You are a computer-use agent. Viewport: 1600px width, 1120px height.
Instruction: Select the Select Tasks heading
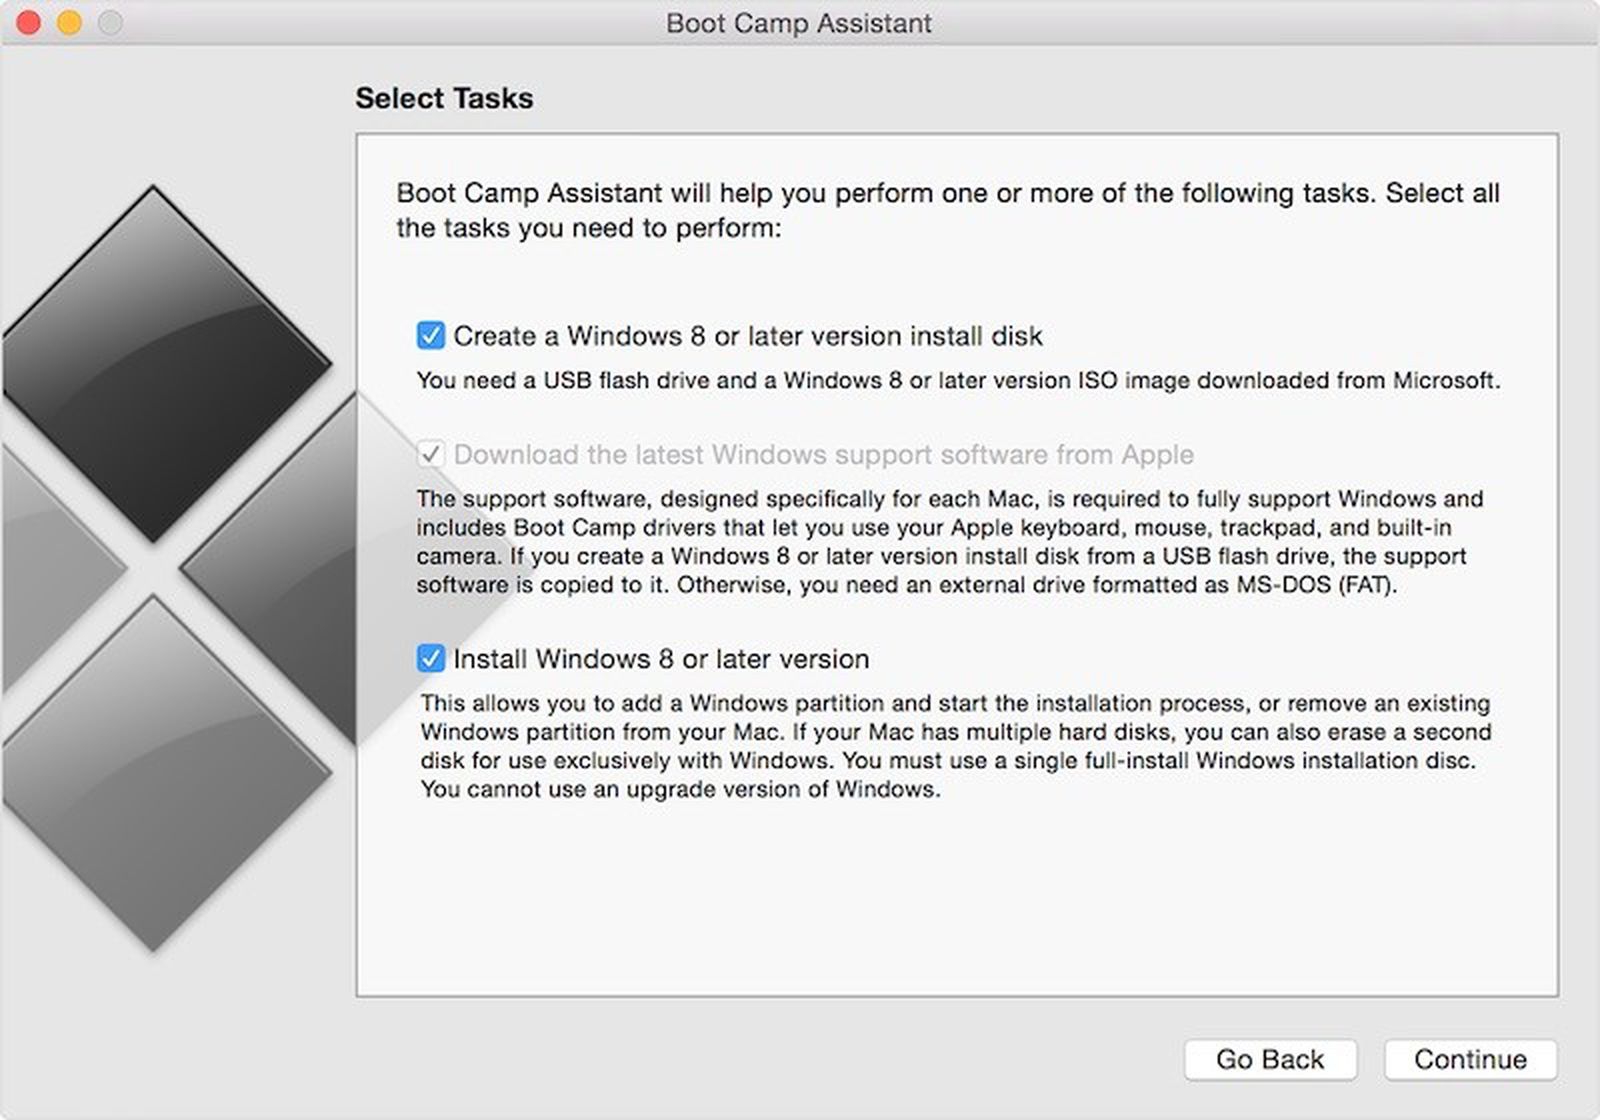(444, 98)
